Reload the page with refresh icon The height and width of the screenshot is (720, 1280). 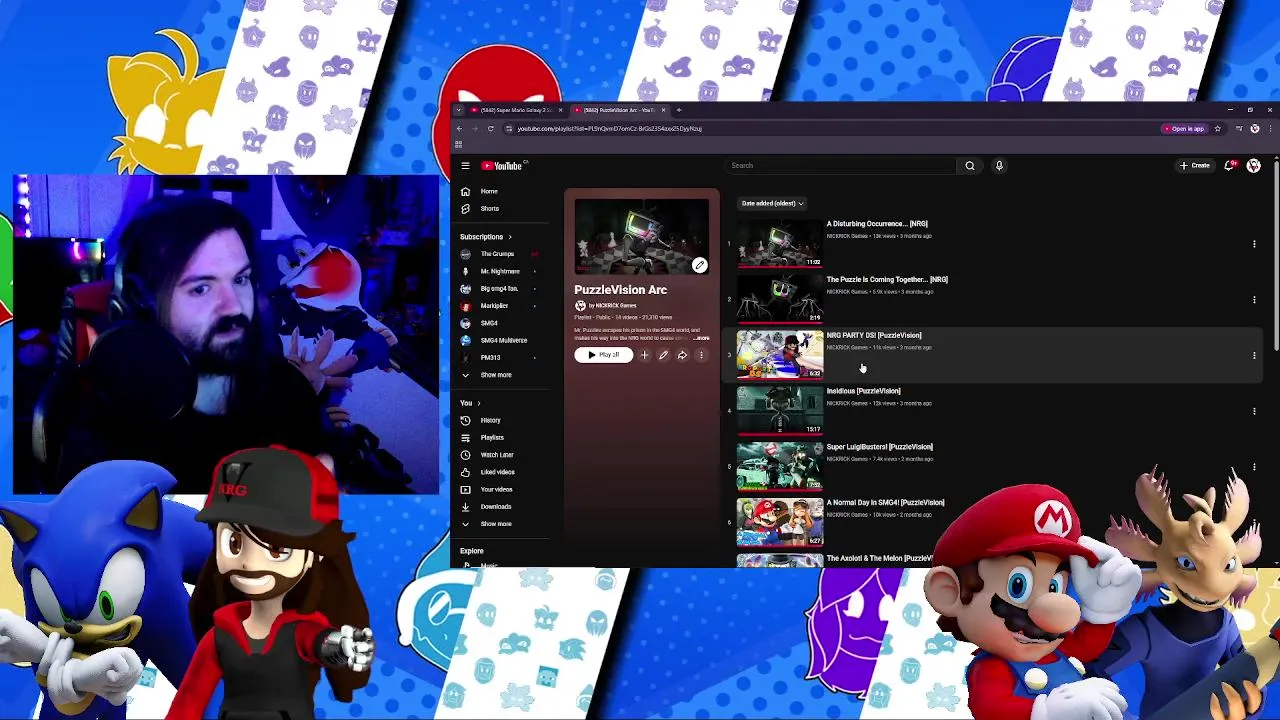[x=490, y=129]
